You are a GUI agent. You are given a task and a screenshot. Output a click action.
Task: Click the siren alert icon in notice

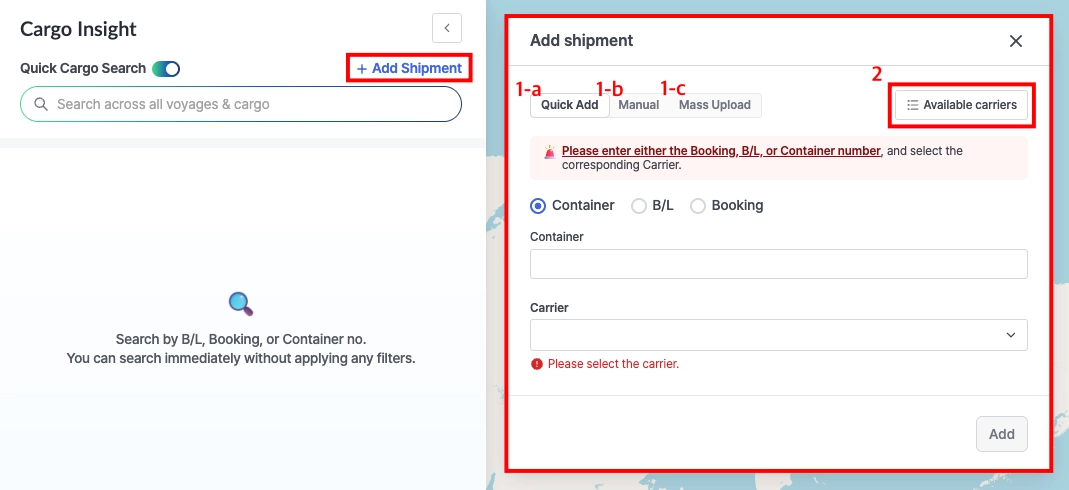549,152
